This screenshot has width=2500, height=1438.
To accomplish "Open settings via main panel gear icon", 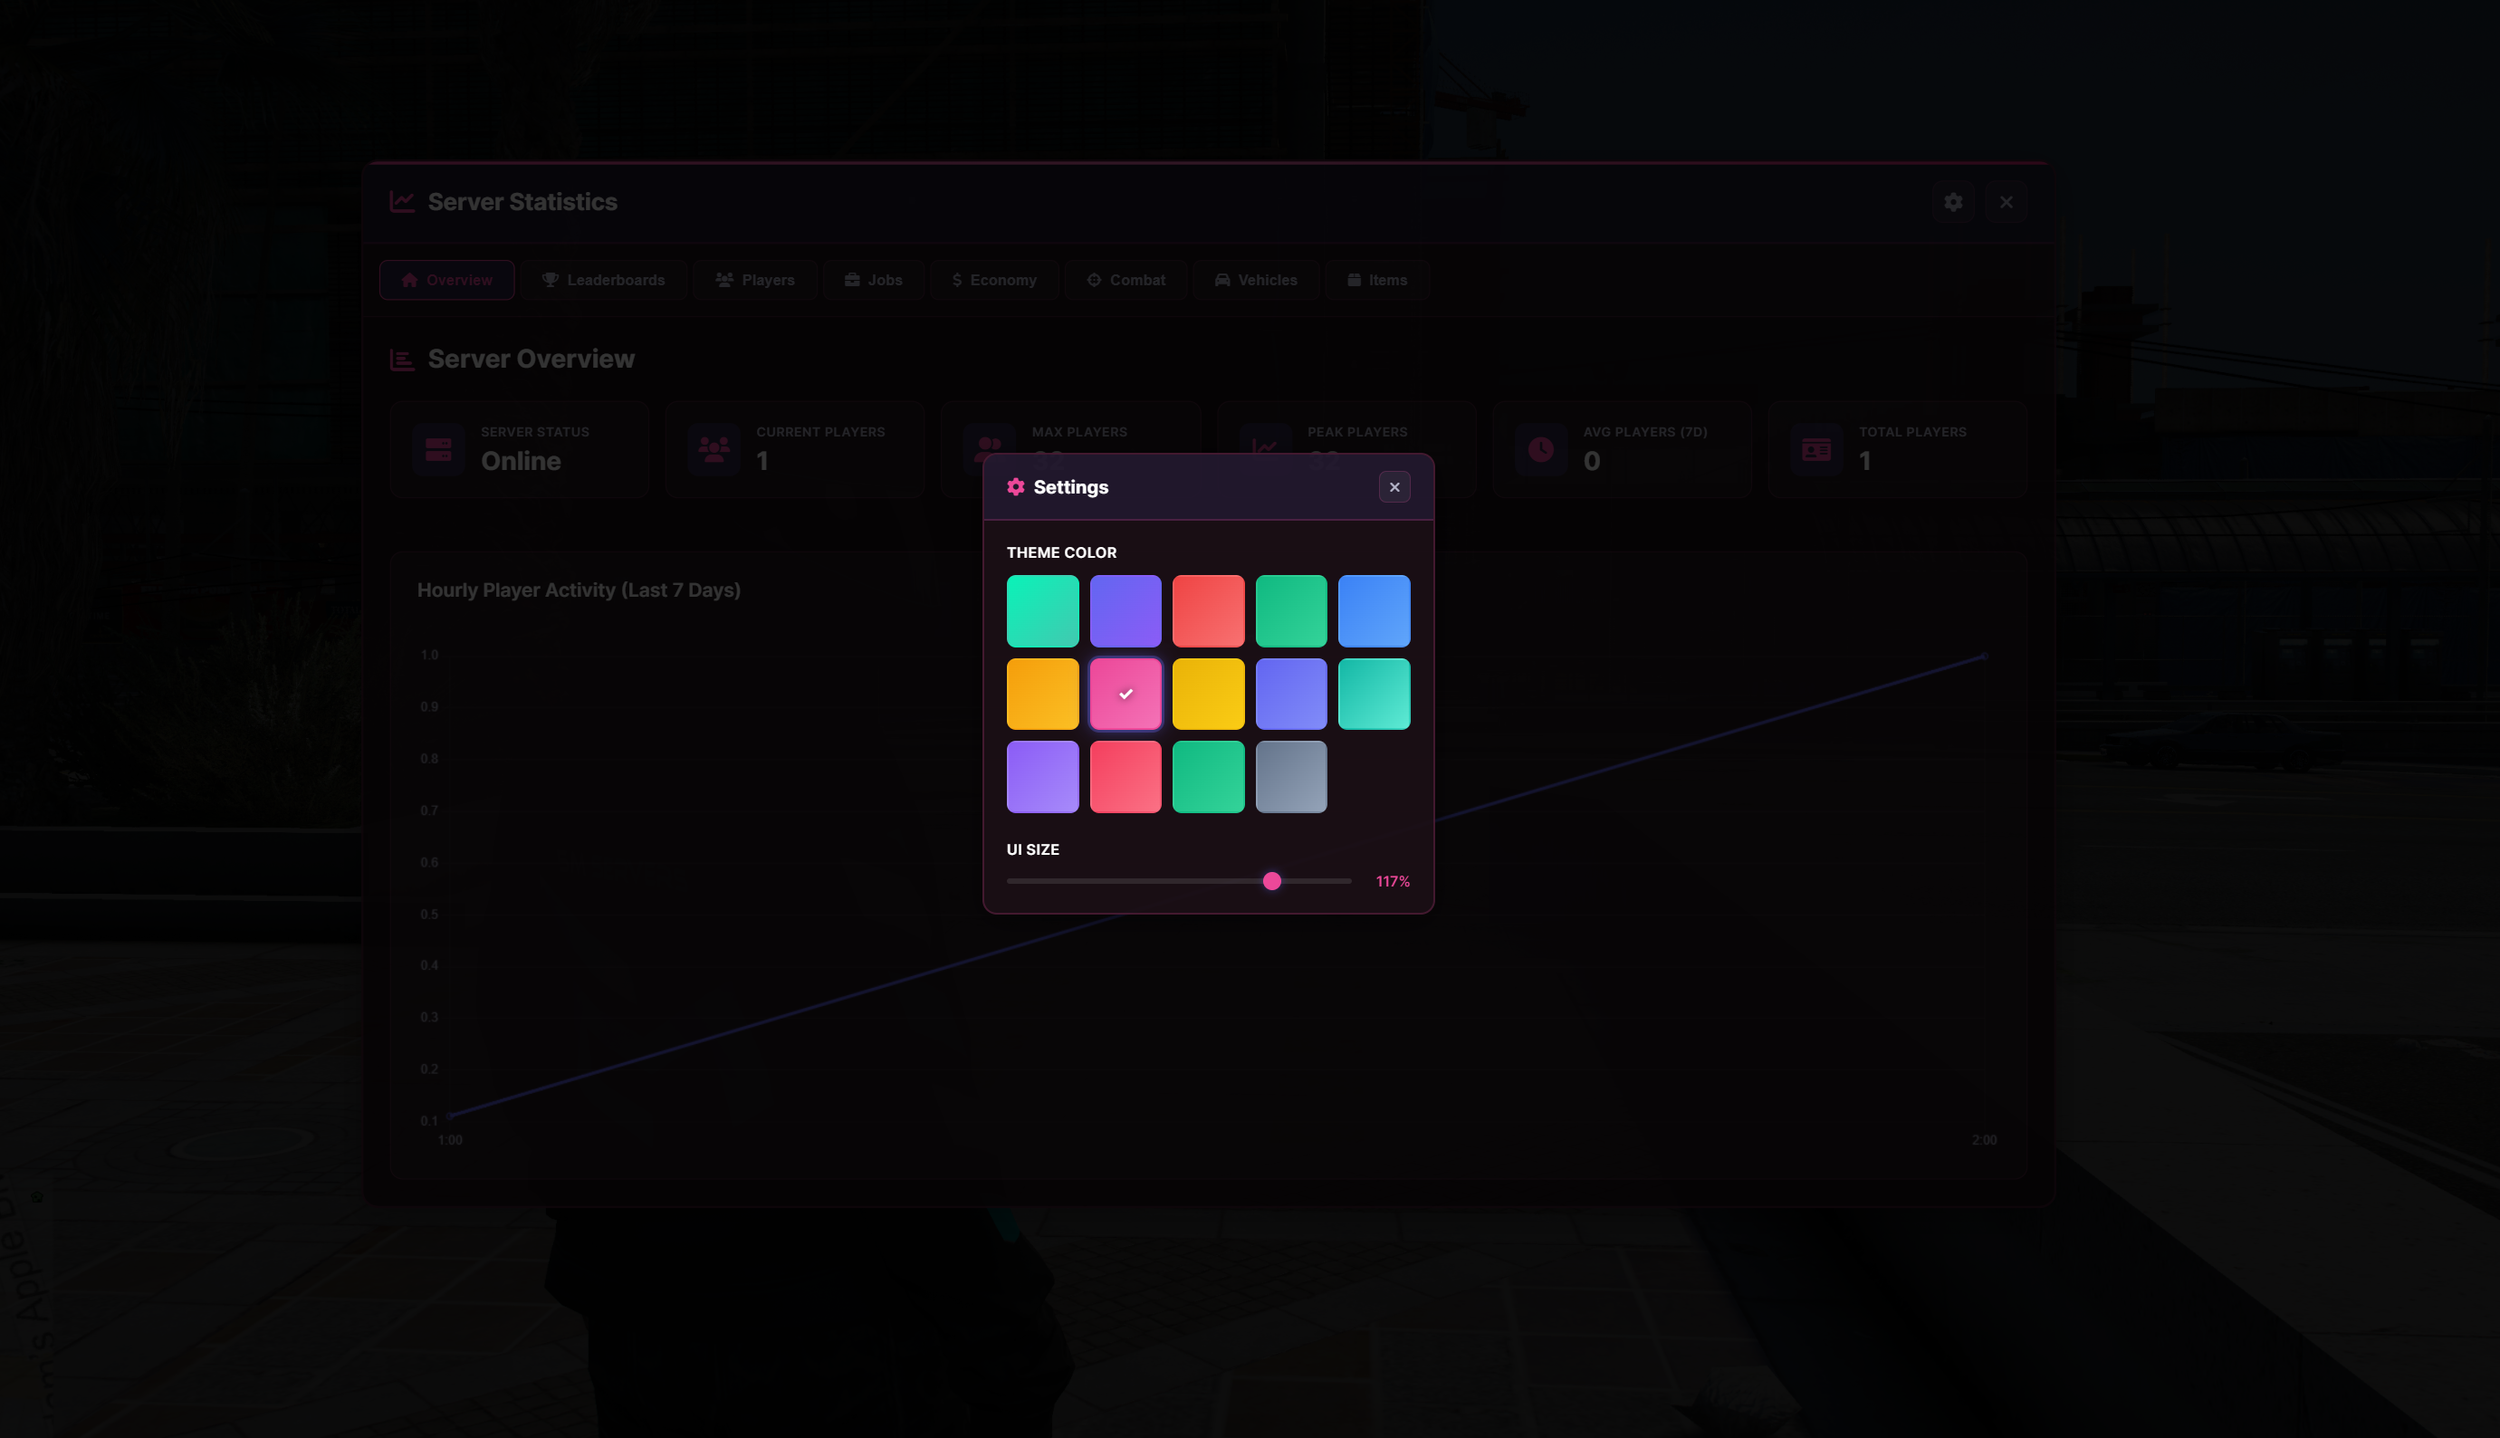I will 1952,202.
